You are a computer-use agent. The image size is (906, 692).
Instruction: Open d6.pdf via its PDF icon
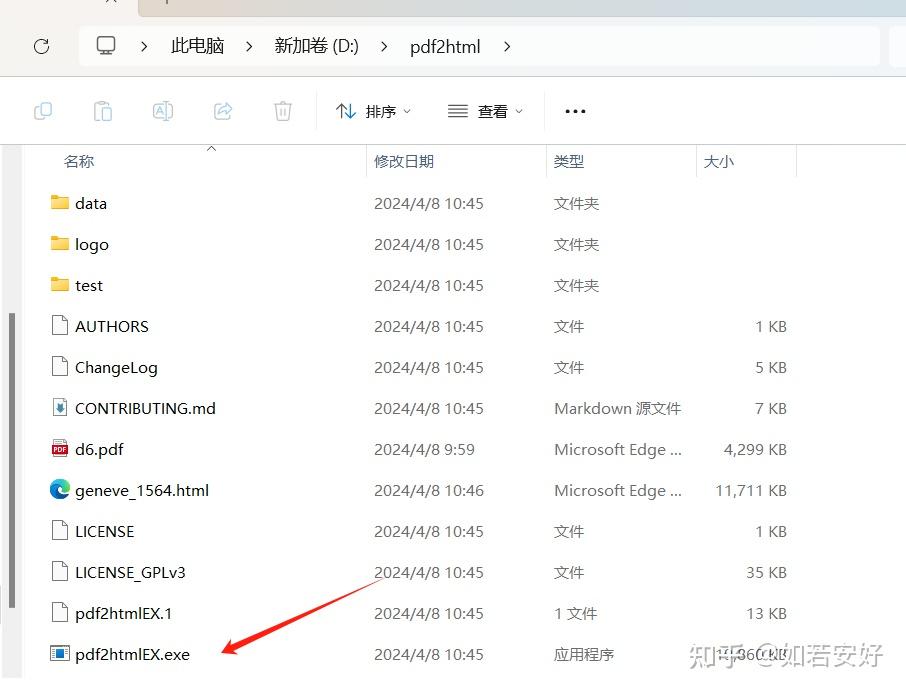(x=59, y=449)
